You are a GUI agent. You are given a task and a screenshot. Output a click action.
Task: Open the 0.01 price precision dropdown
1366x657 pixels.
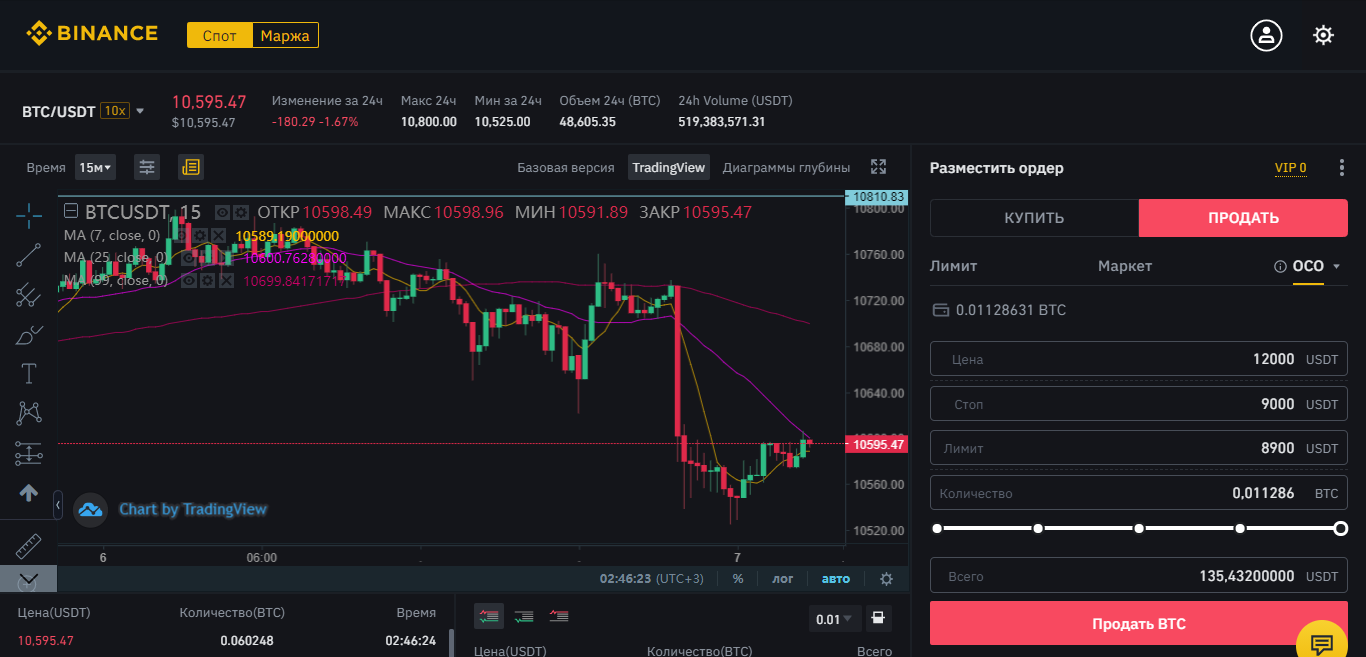click(834, 618)
